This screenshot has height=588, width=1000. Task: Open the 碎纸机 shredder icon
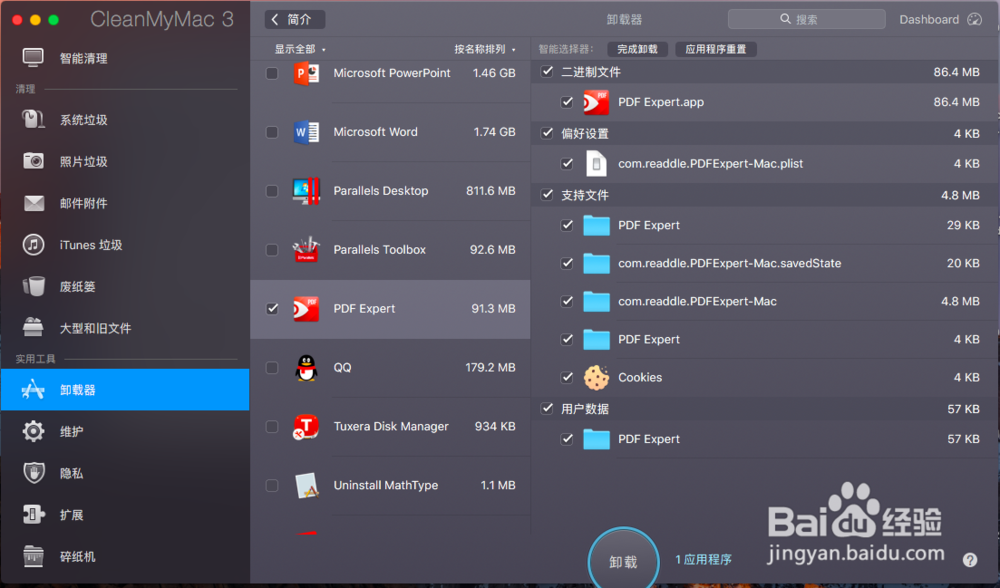click(33, 556)
